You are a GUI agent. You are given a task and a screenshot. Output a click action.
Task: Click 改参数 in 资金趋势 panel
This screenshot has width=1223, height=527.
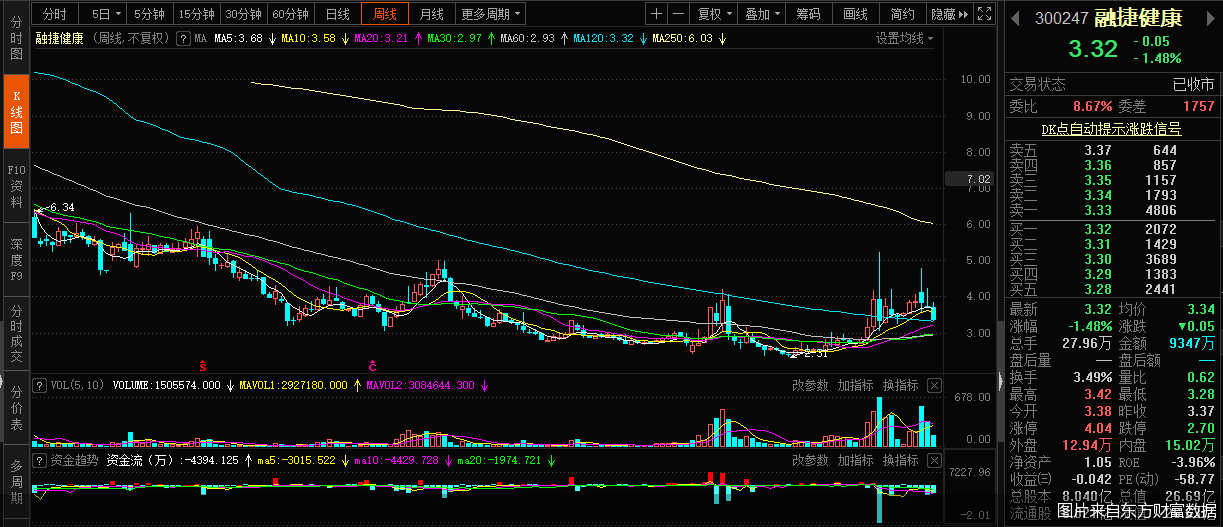pos(811,461)
